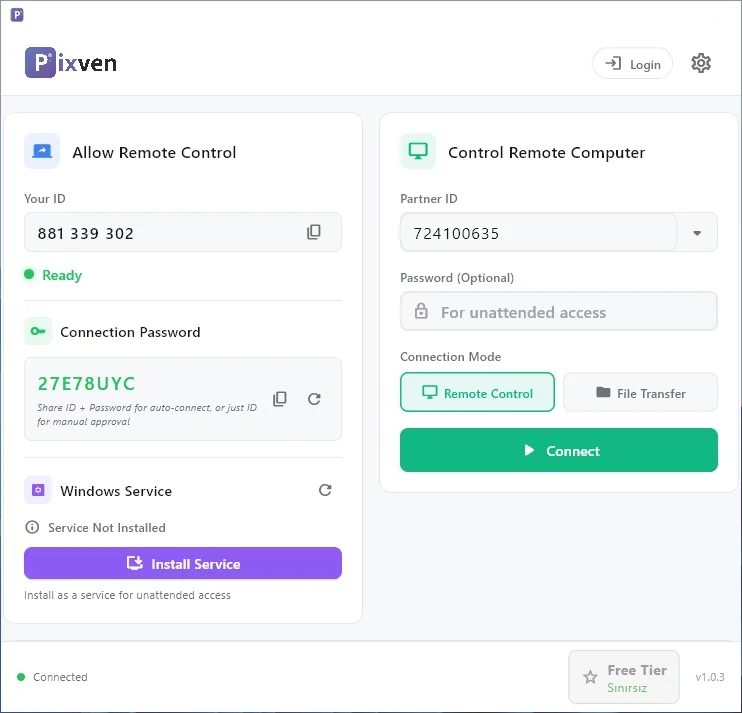Open settings via the gear icon

(x=701, y=63)
